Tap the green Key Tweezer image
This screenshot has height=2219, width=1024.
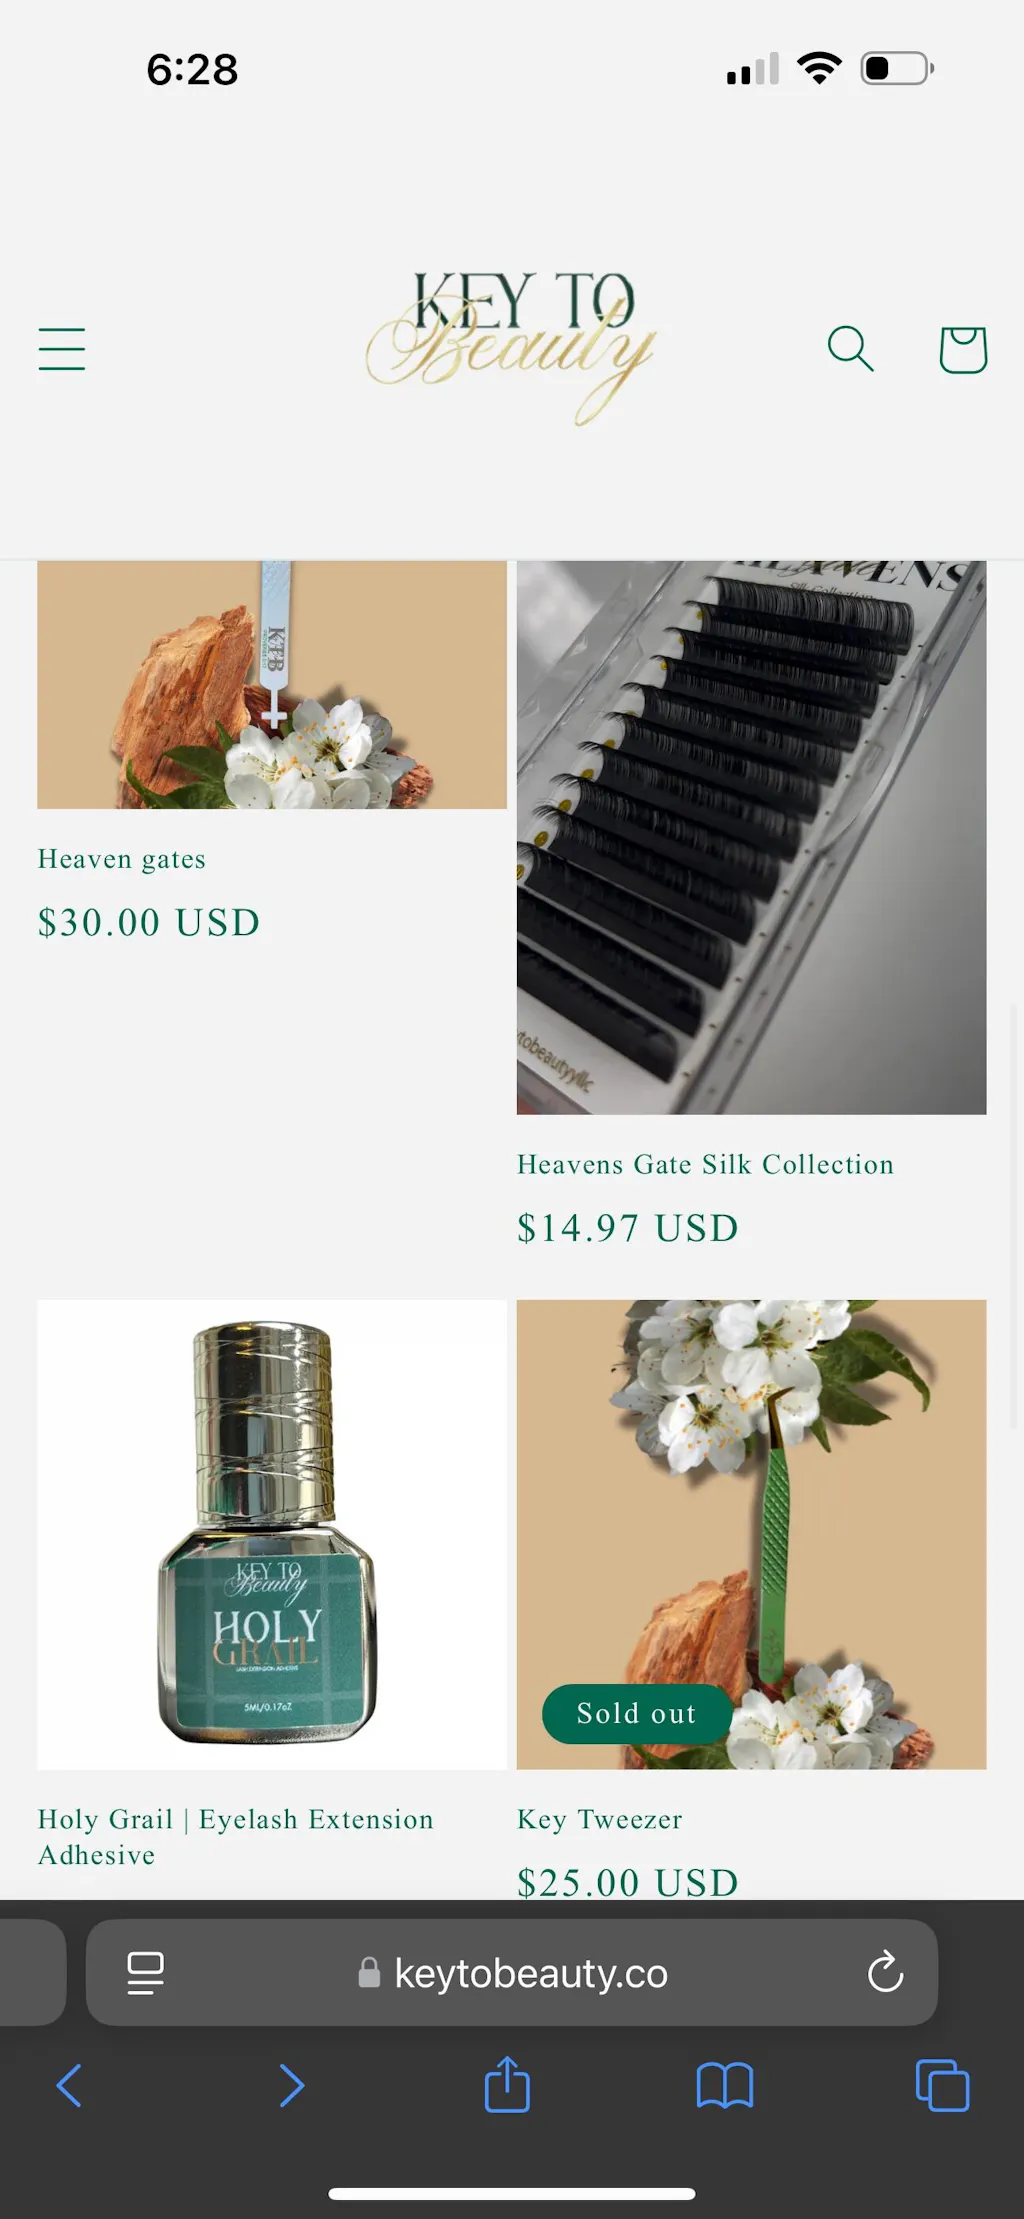click(x=751, y=1534)
